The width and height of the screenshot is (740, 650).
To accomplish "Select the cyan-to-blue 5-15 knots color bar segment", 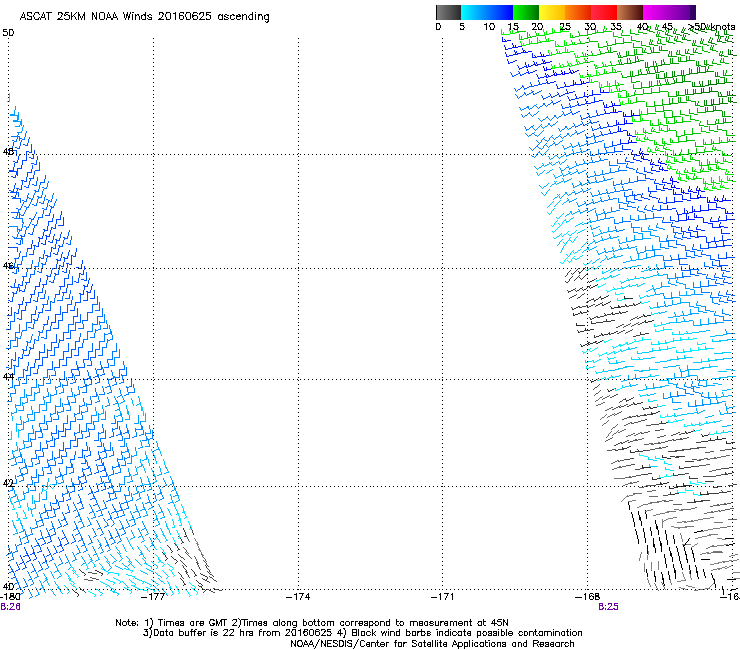I will click(487, 12).
